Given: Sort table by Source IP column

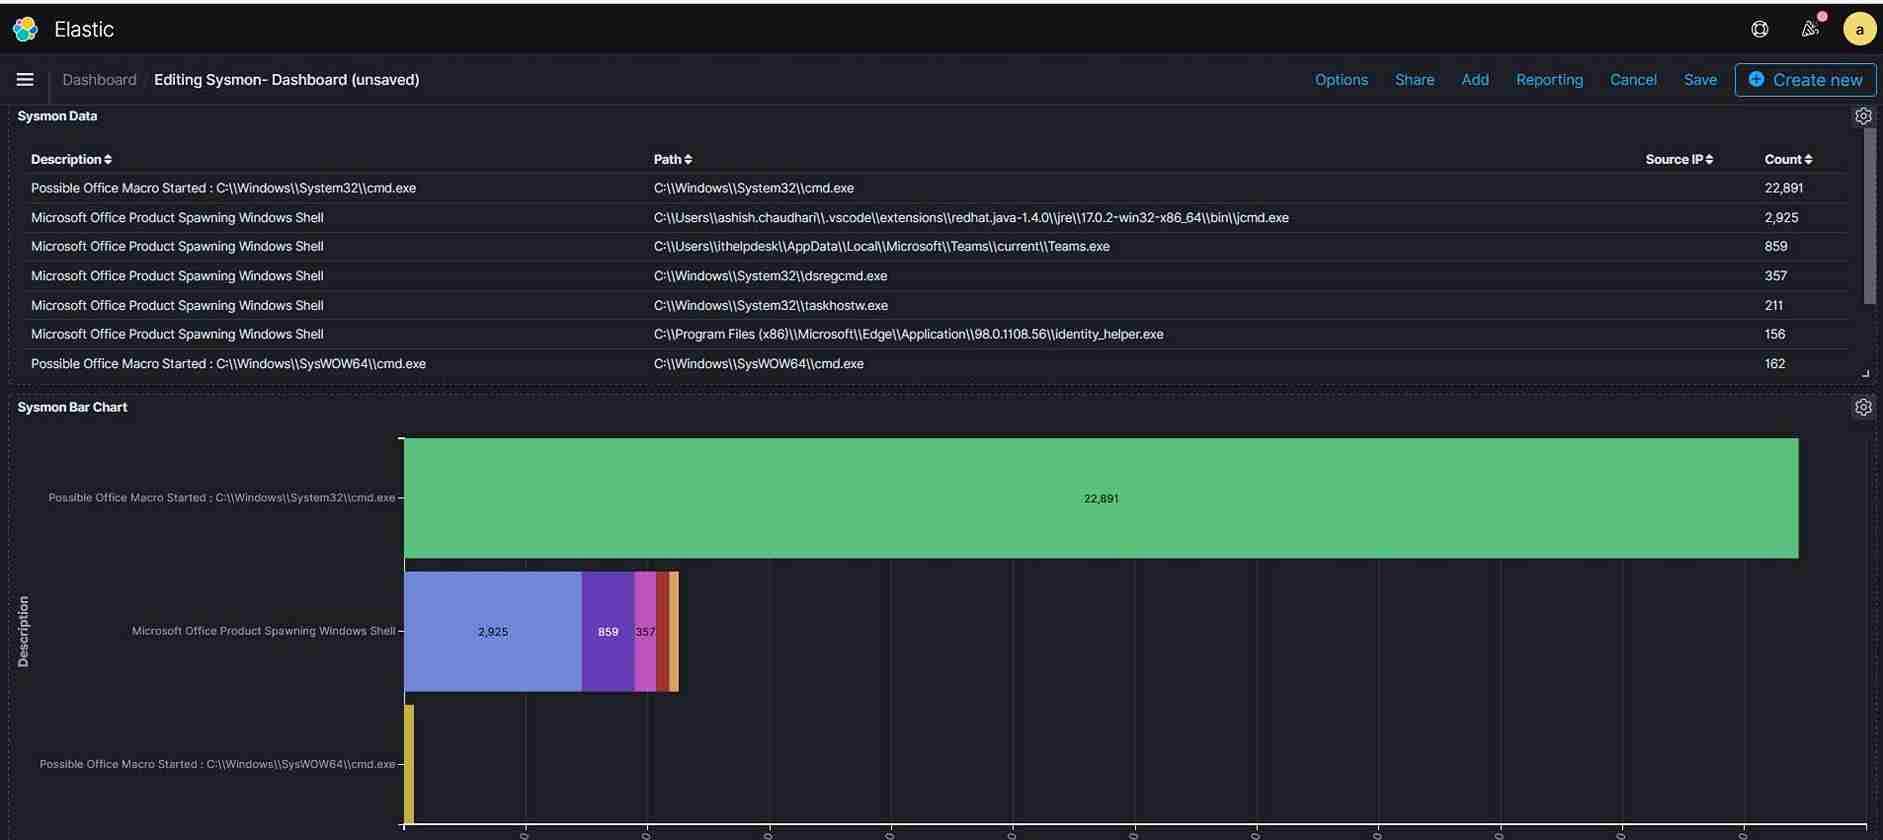Looking at the screenshot, I should click(x=1679, y=159).
